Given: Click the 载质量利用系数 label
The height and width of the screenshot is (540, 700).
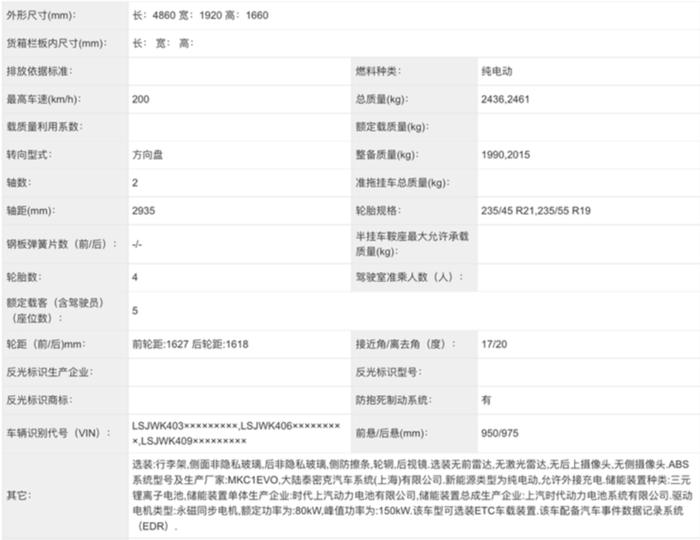Looking at the screenshot, I should pyautogui.click(x=44, y=127).
